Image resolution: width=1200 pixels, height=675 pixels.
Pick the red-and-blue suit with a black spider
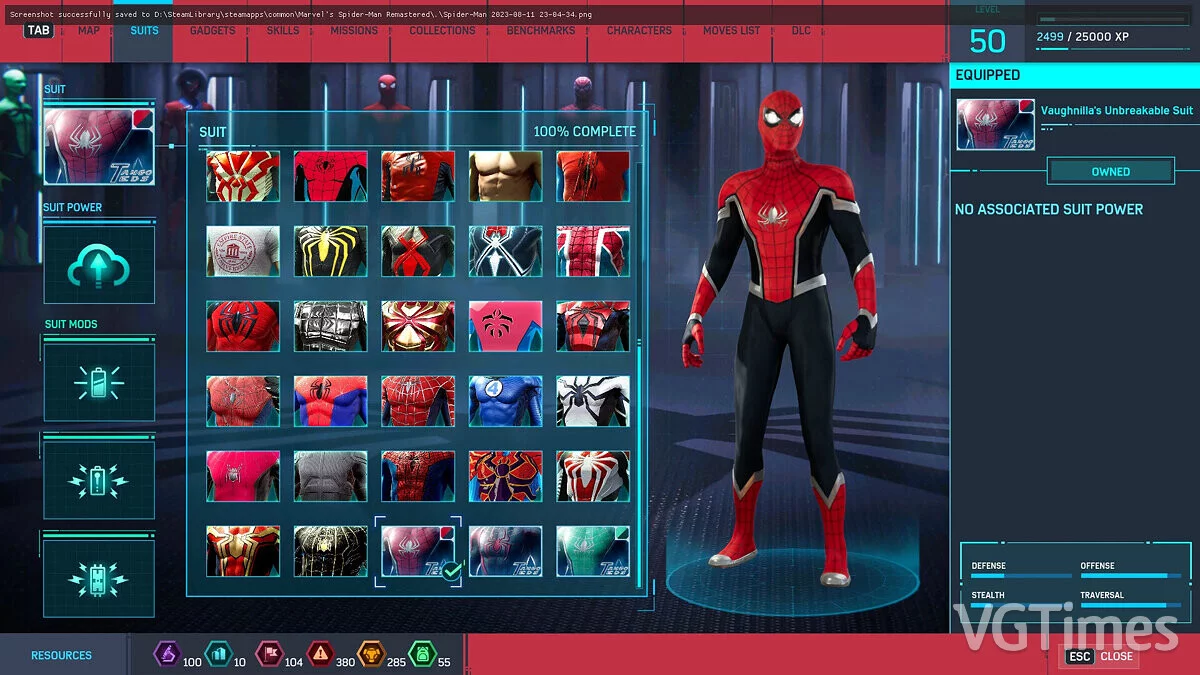pyautogui.click(x=331, y=401)
